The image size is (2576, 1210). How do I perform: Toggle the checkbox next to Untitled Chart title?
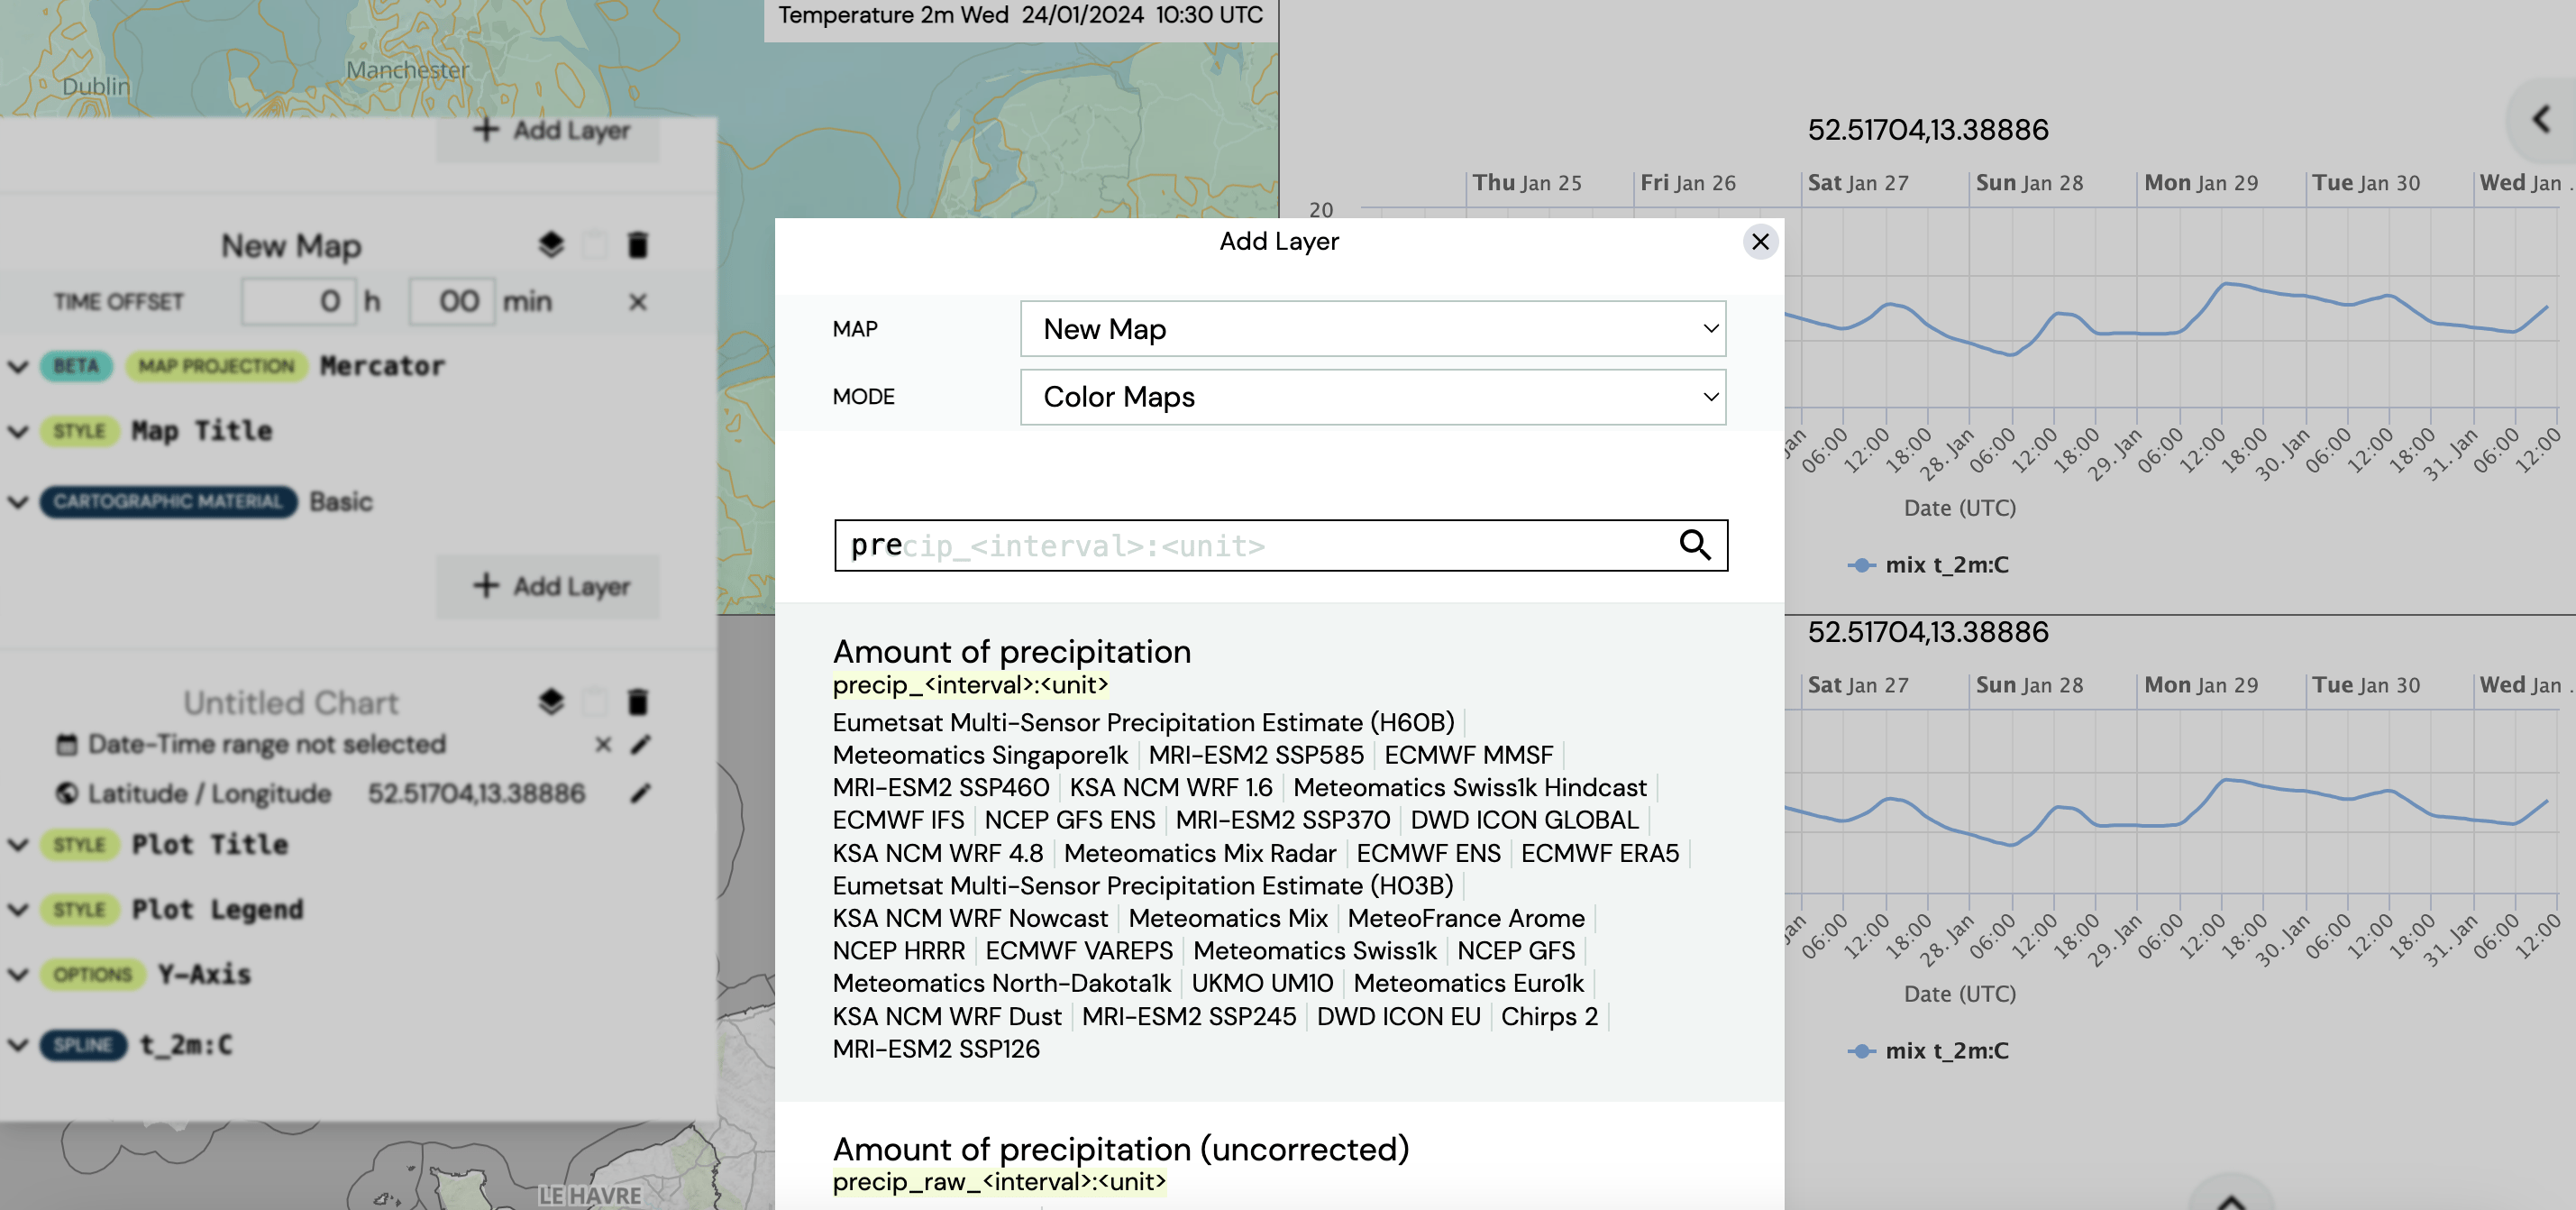pyautogui.click(x=594, y=702)
